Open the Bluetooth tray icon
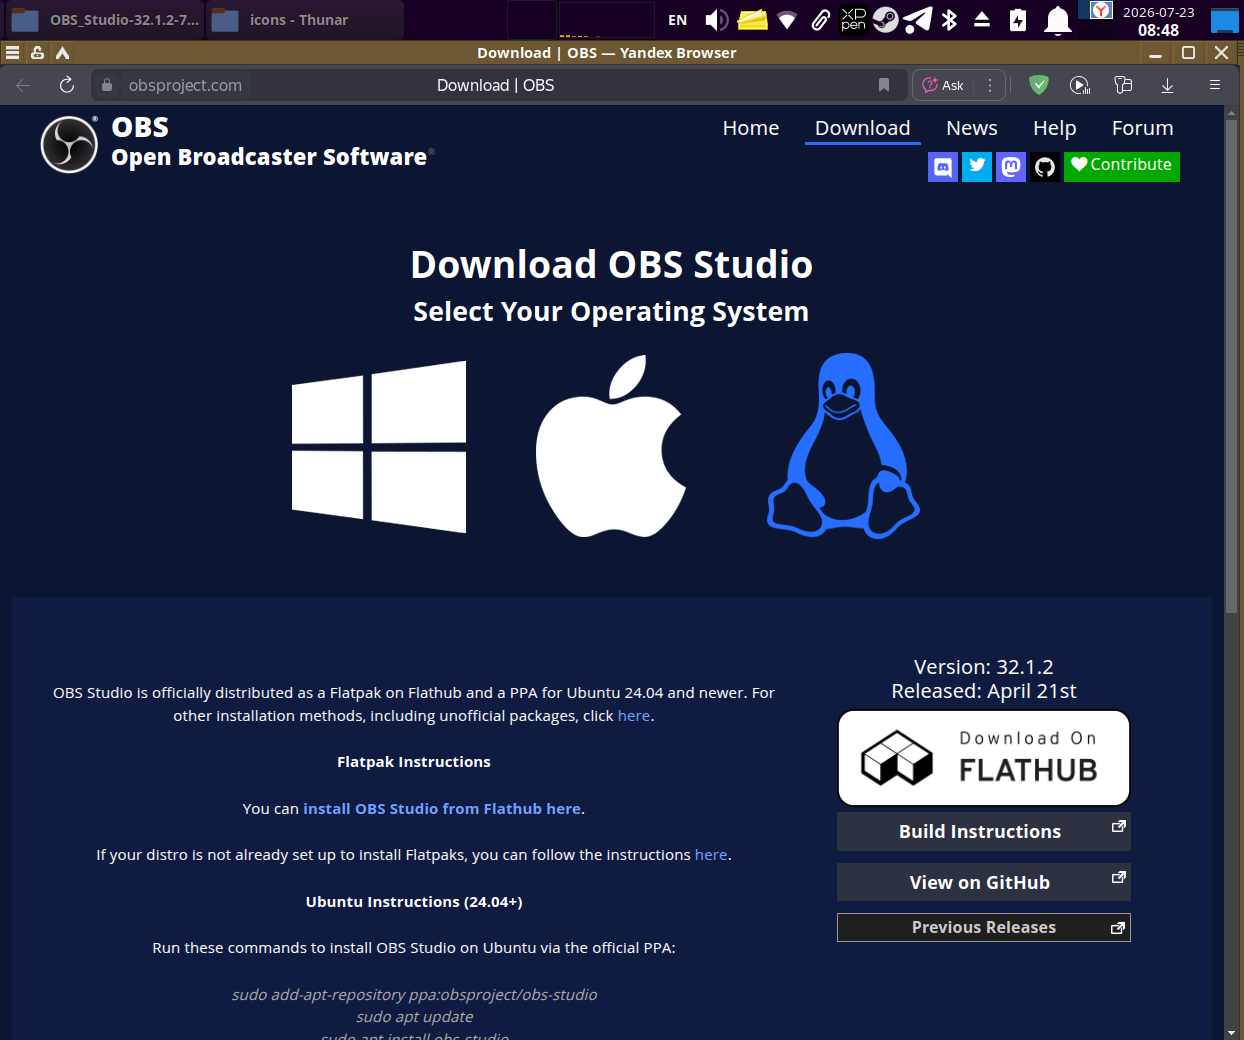Viewport: 1244px width, 1040px height. pyautogui.click(x=950, y=20)
